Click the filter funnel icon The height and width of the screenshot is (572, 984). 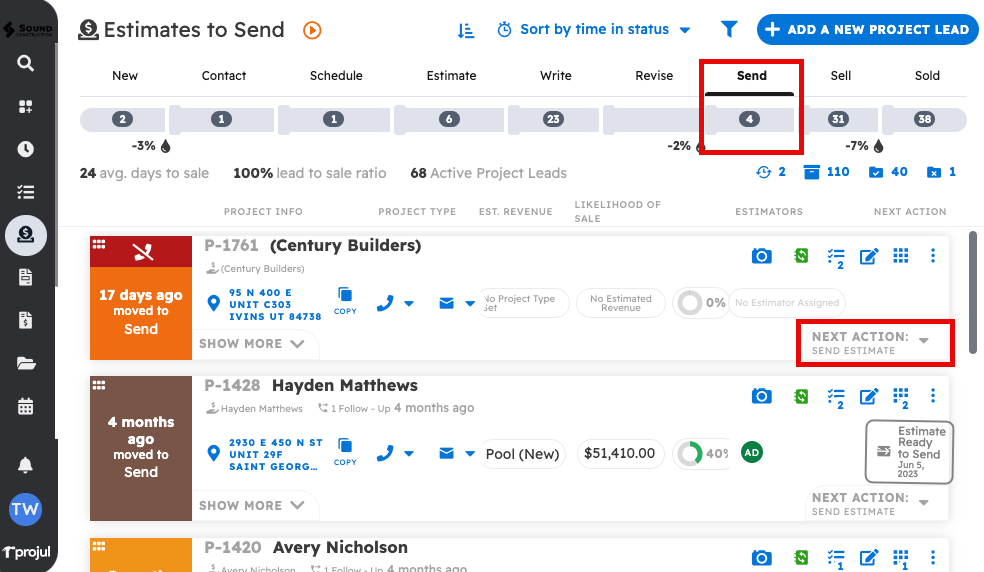coord(729,30)
